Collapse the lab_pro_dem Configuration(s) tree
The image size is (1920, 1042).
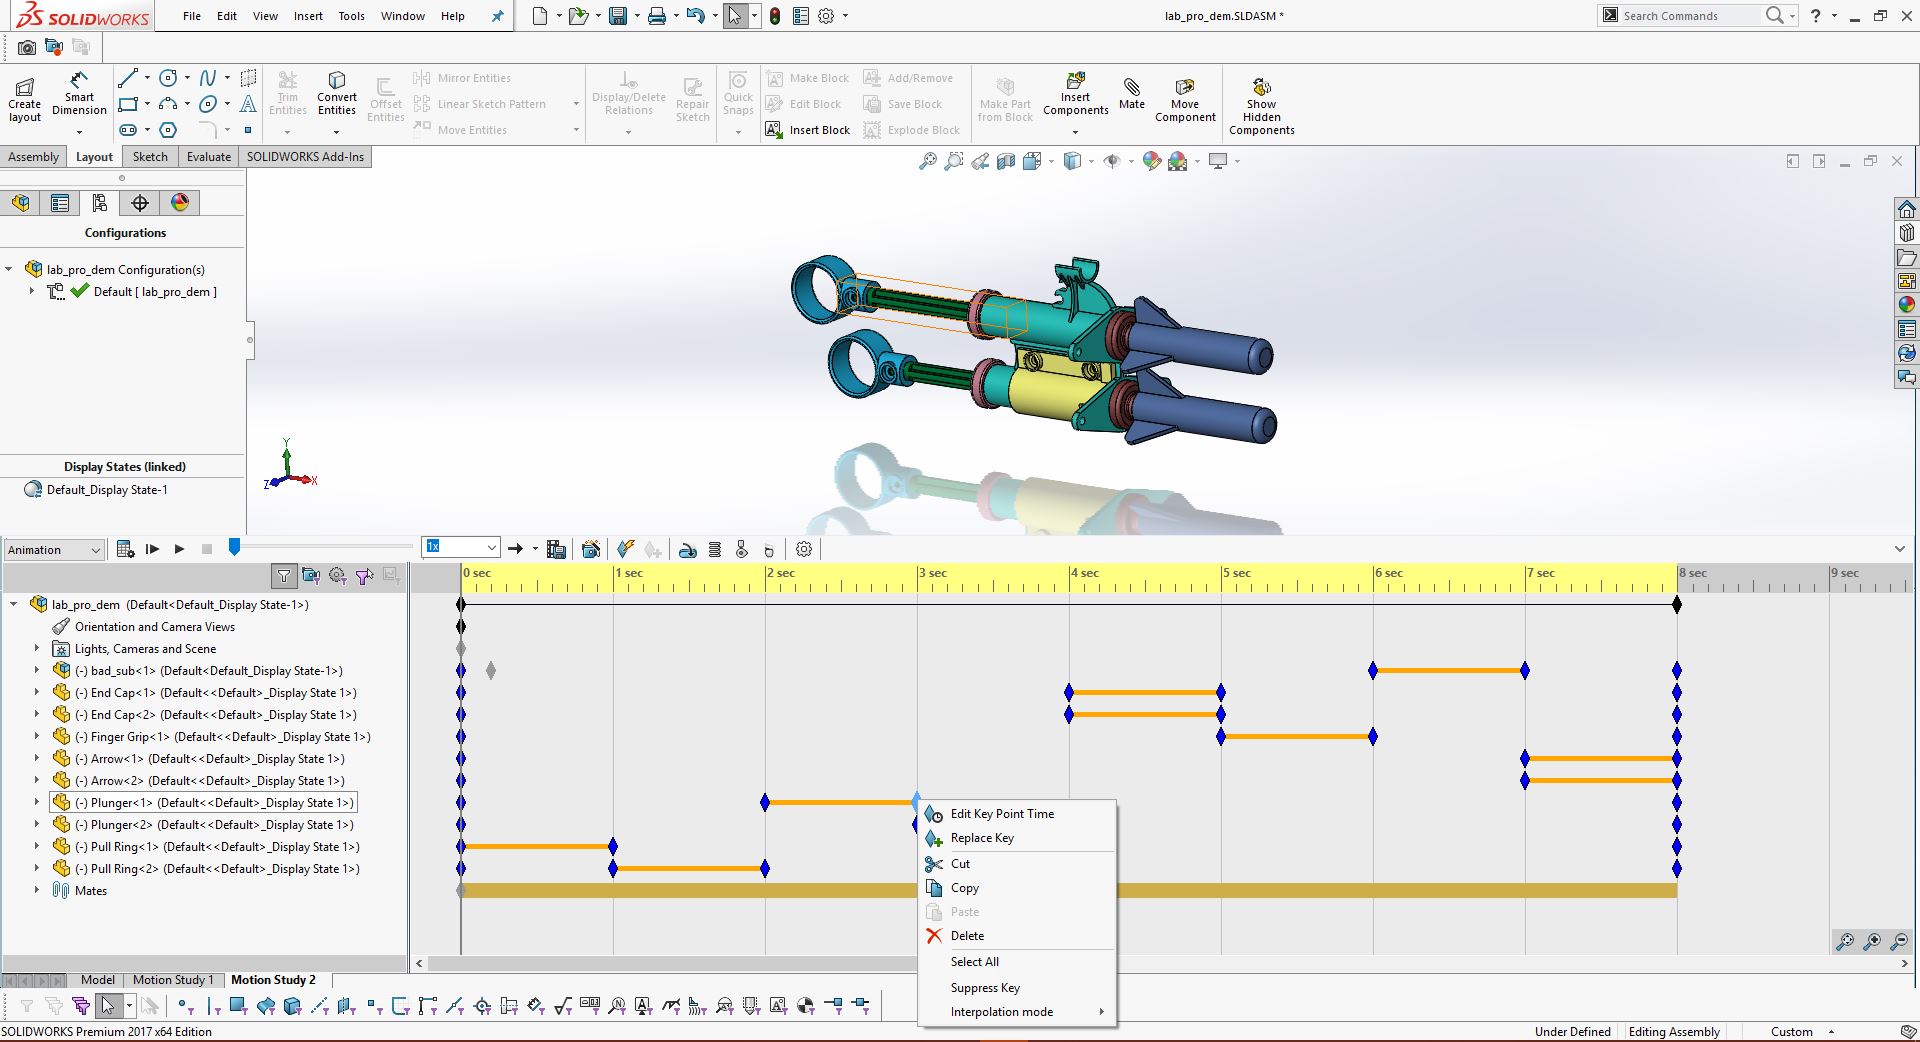pos(9,269)
